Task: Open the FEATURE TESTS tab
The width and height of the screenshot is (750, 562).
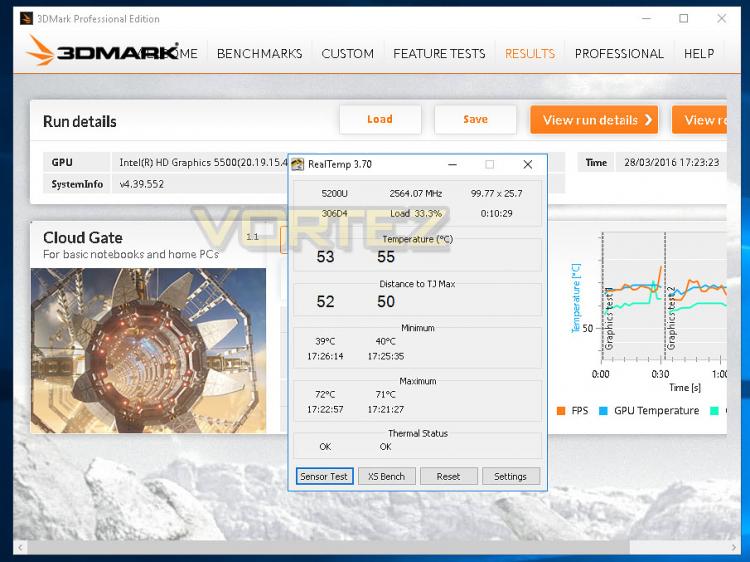Action: point(439,54)
